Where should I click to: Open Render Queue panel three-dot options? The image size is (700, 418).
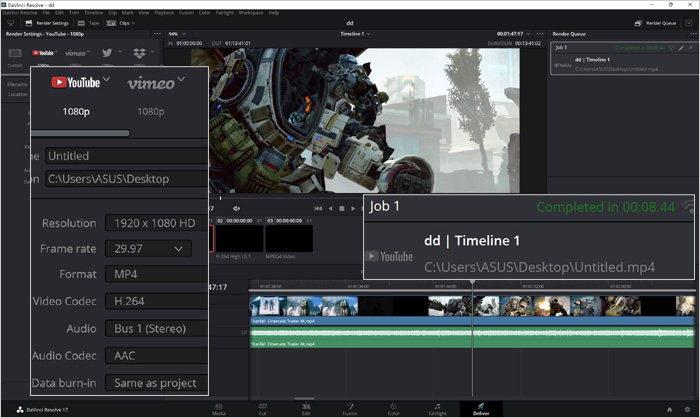[693, 34]
